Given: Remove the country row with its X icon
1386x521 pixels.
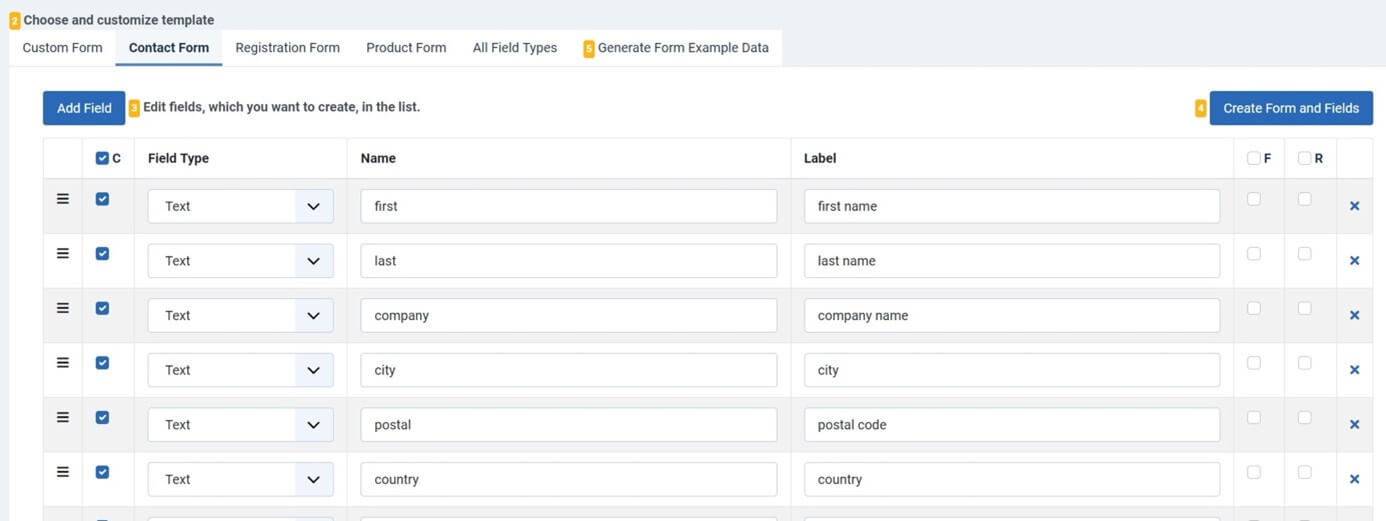Looking at the screenshot, I should click(x=1354, y=479).
